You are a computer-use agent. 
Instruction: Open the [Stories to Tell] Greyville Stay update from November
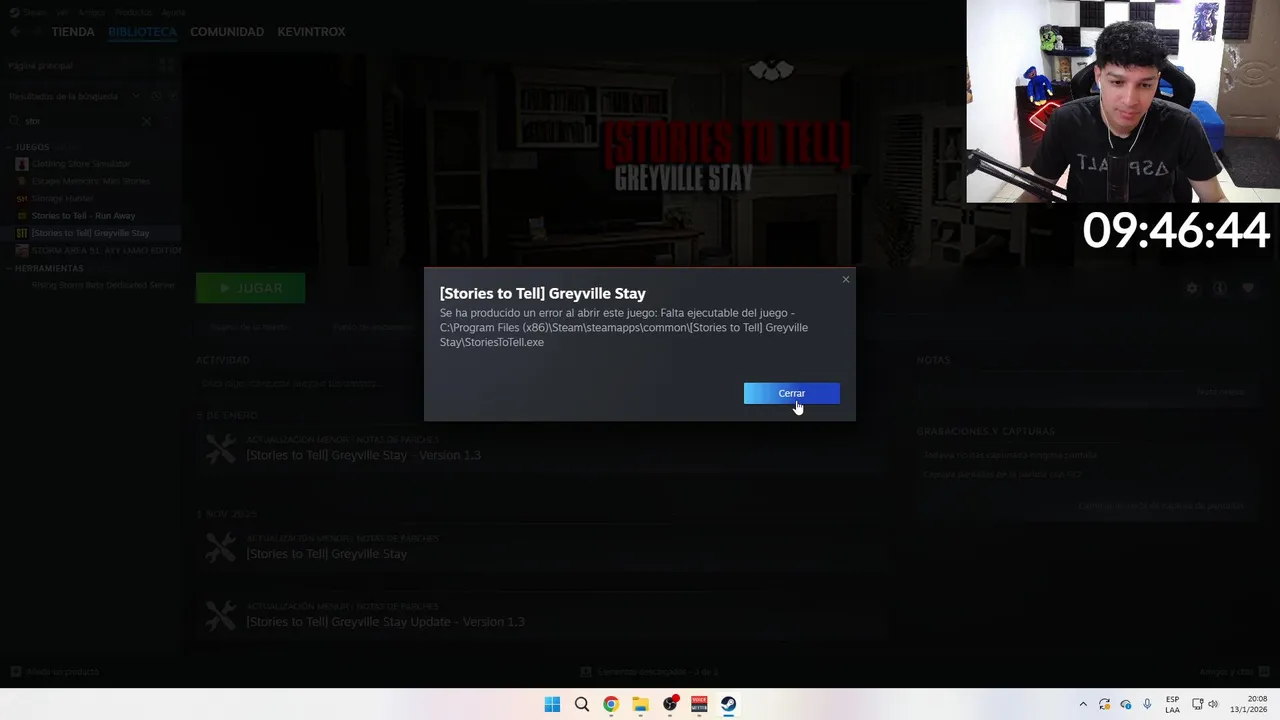pos(326,554)
